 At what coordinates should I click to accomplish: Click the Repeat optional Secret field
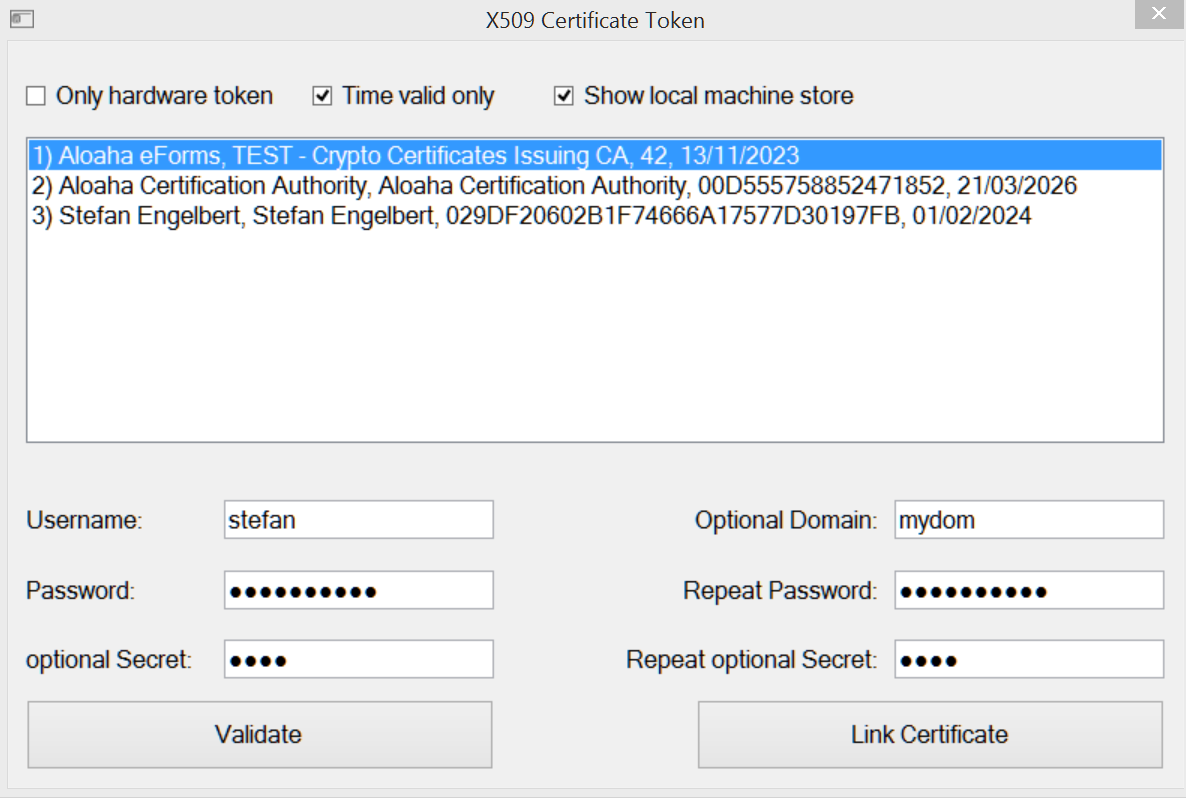(x=1028, y=658)
